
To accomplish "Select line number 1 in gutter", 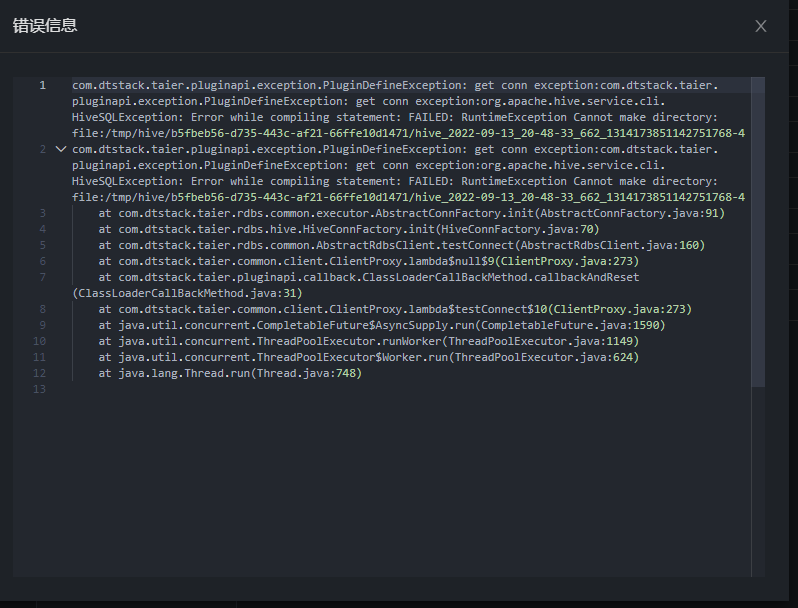I will [x=43, y=85].
